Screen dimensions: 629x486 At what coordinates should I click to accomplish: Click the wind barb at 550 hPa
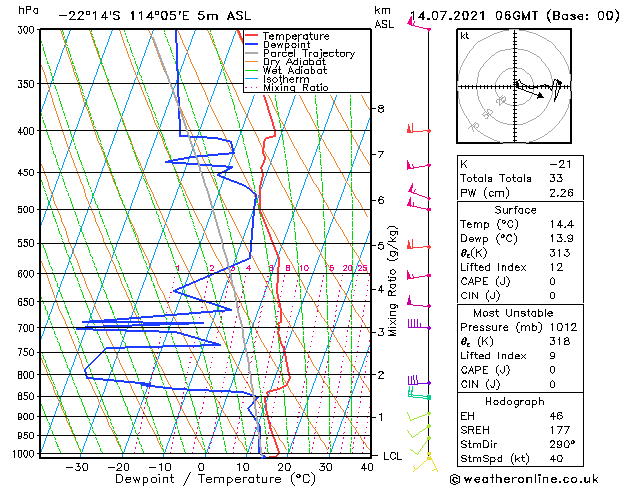point(419,245)
